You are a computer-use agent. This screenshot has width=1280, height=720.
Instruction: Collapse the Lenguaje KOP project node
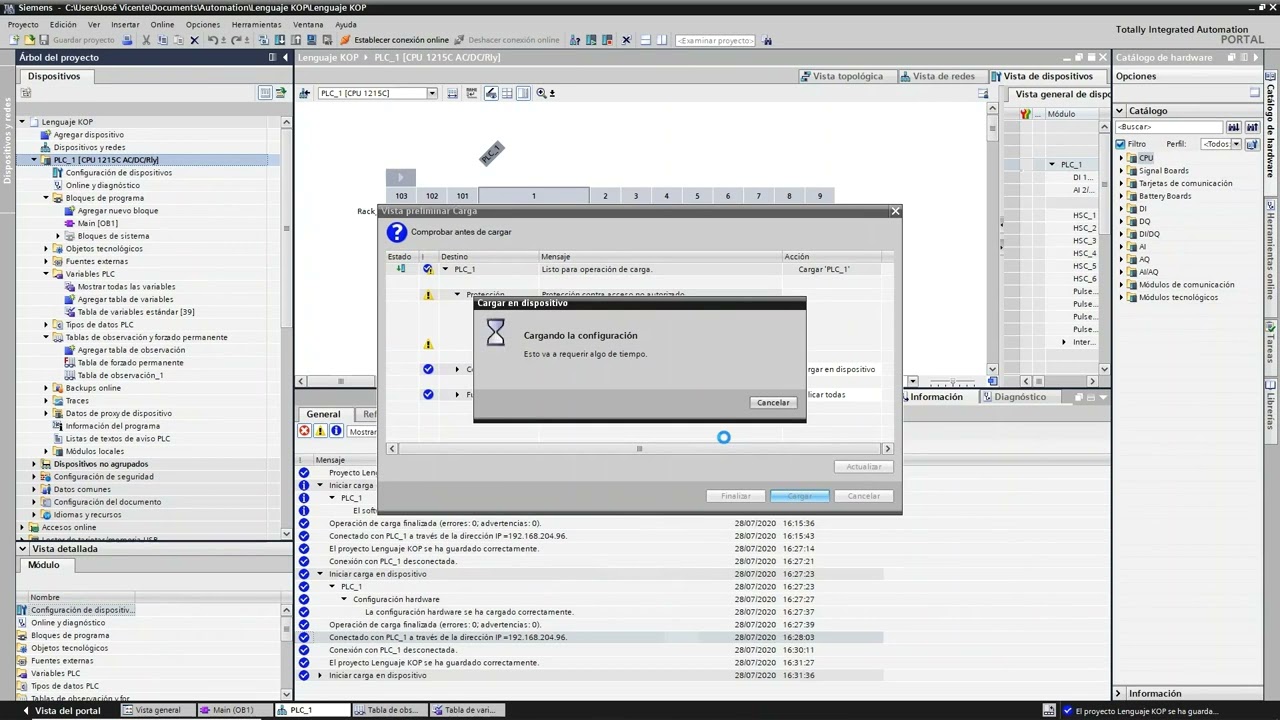click(22, 122)
